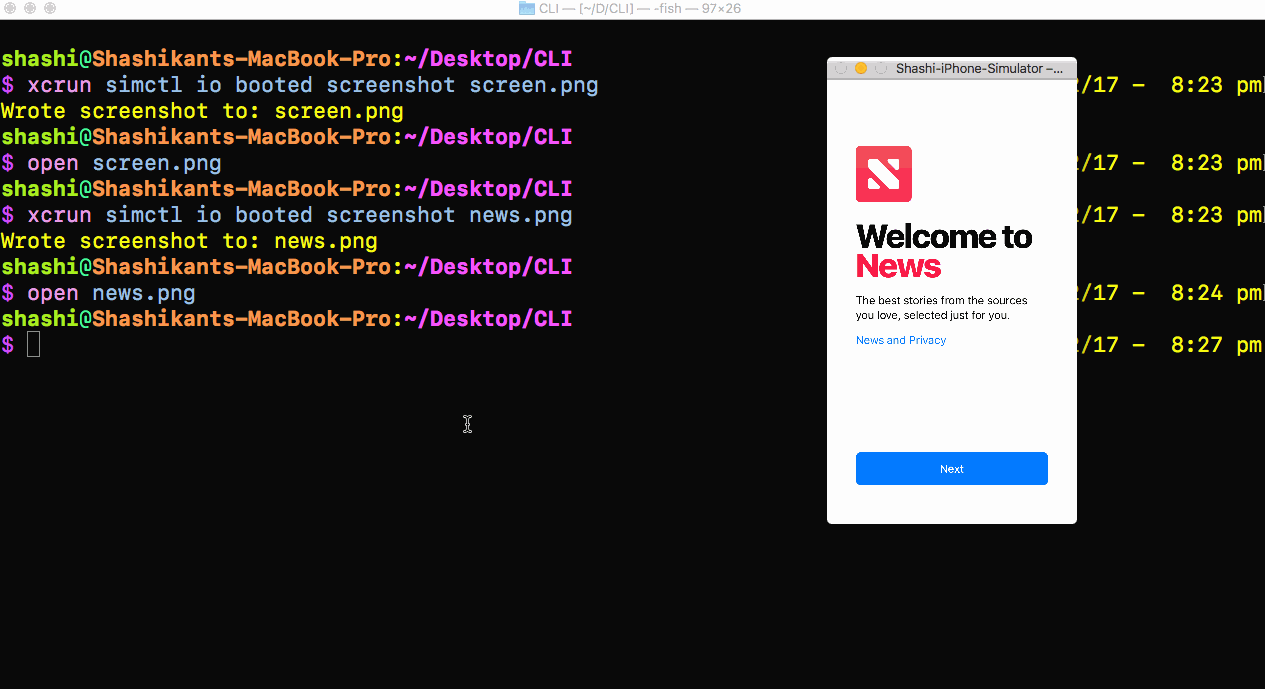Close the CLI terminal window
Viewport: 1265px width, 689px height.
tap(10, 8)
